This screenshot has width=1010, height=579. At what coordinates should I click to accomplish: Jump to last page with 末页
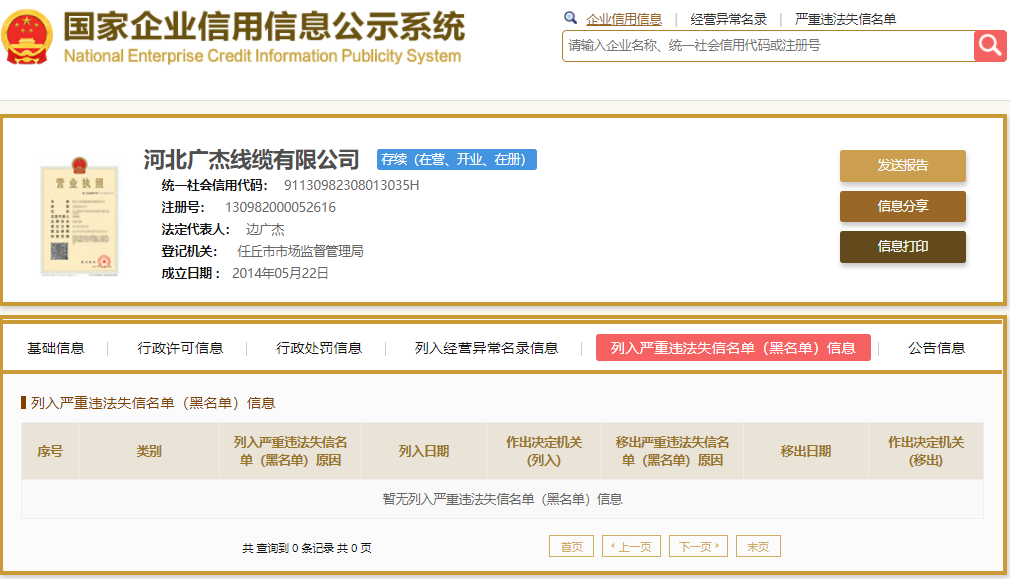pos(758,546)
